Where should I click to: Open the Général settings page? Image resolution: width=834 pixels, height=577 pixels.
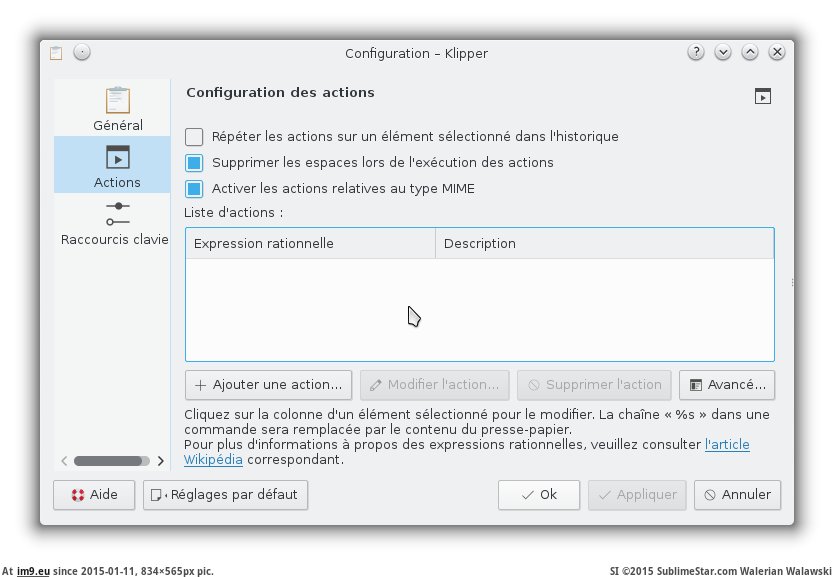point(118,109)
